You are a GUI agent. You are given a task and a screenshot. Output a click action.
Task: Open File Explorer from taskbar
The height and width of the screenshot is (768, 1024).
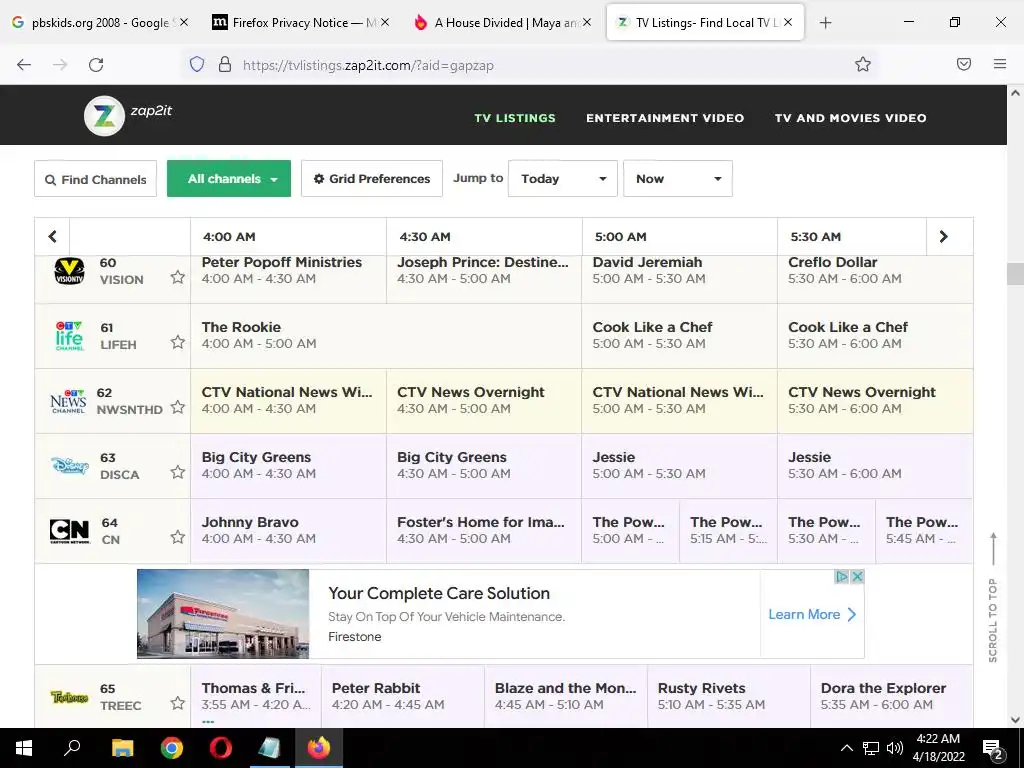122,748
